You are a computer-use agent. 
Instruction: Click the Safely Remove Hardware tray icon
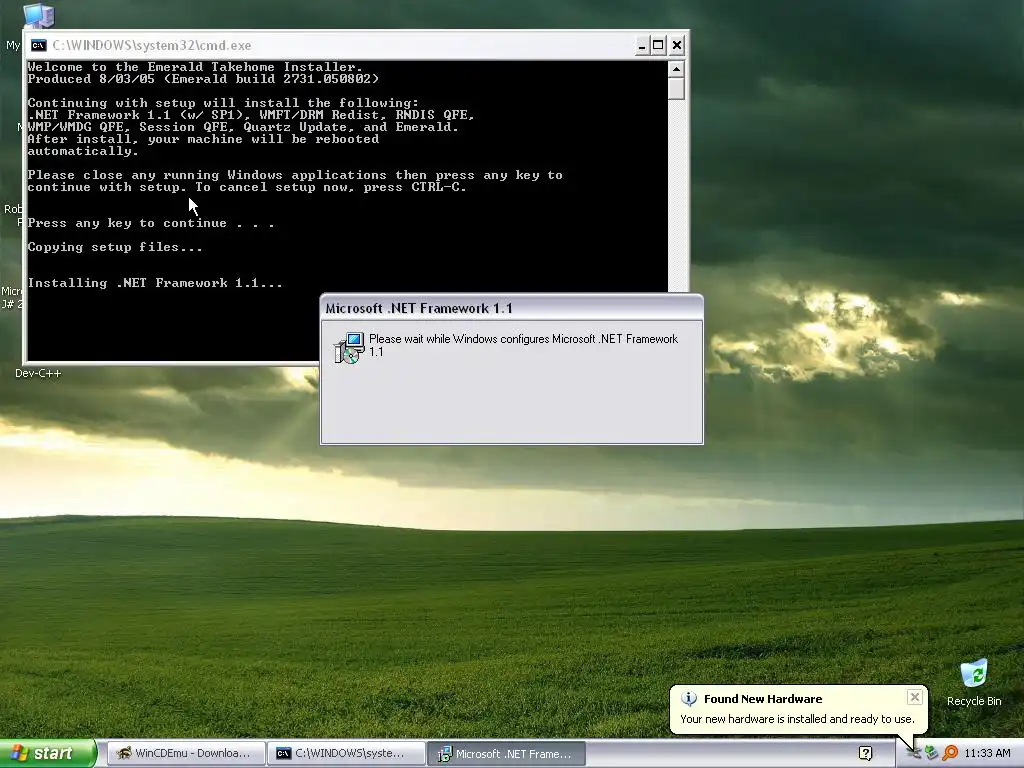(x=931, y=753)
